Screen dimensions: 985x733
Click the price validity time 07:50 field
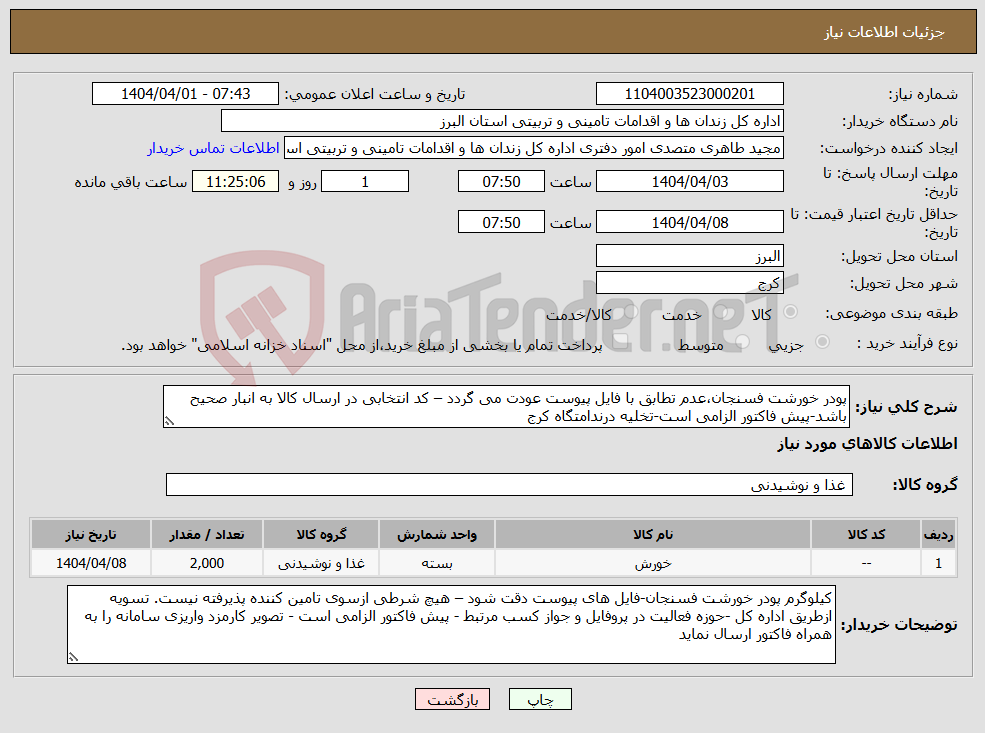(501, 222)
